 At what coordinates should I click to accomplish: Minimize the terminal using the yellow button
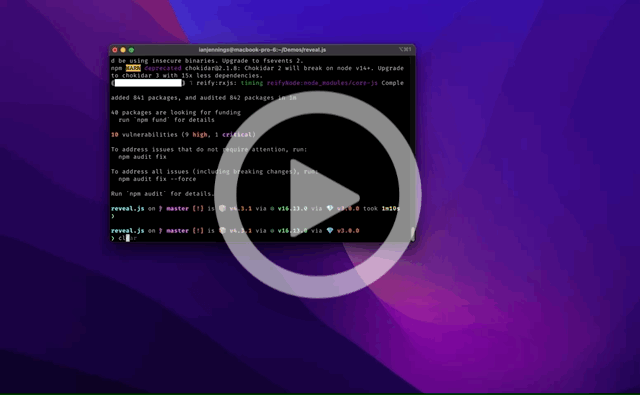point(123,50)
